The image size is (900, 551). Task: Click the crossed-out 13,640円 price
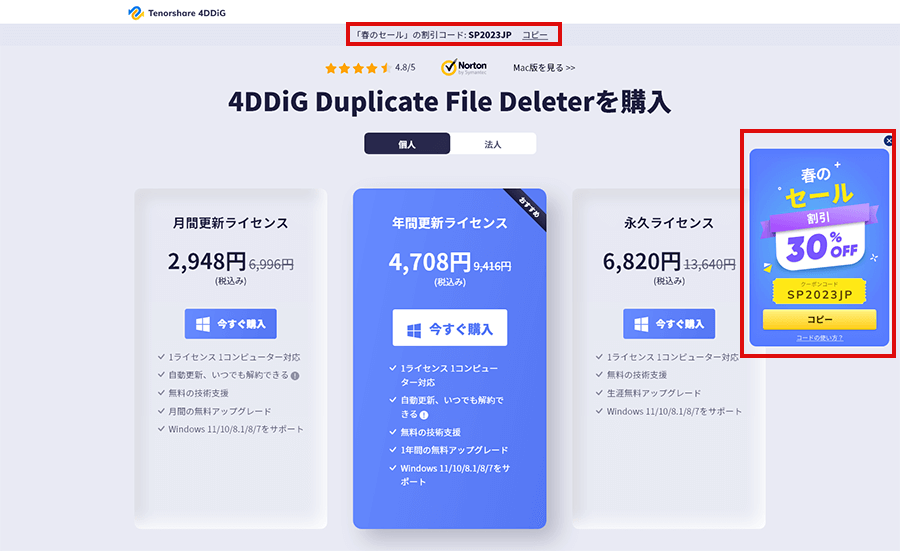point(709,265)
